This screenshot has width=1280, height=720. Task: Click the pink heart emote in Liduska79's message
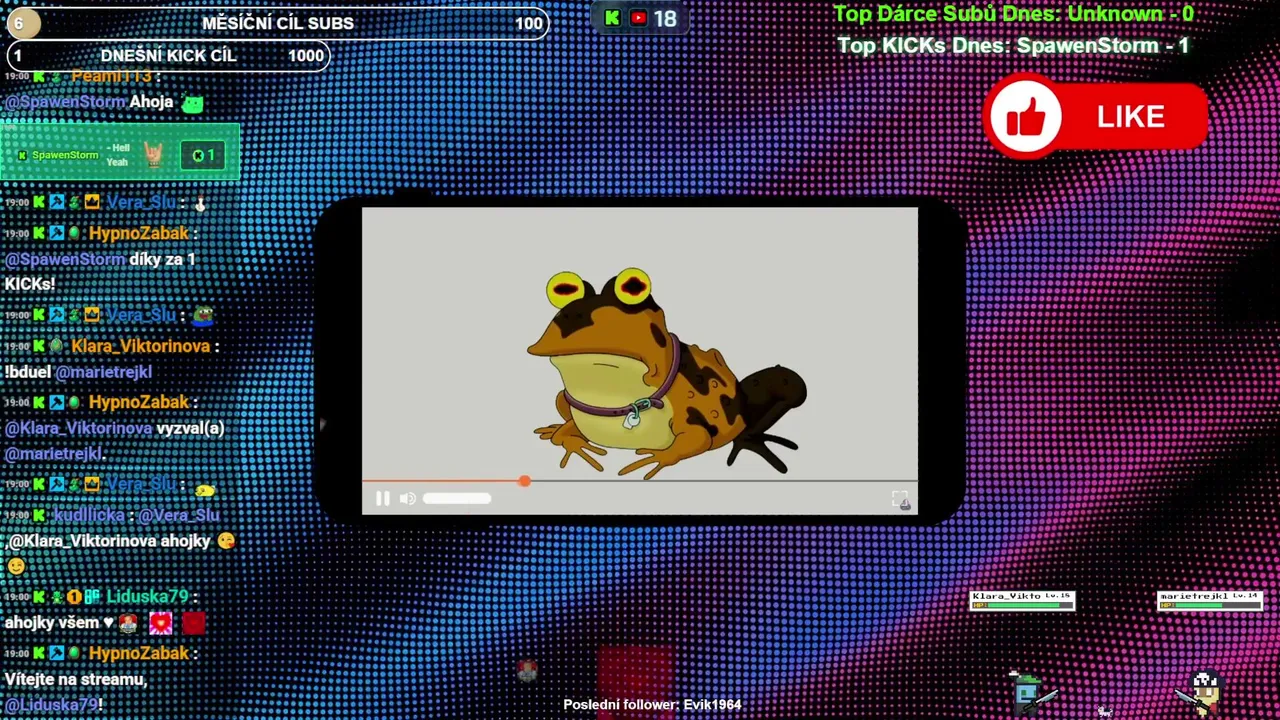click(x=160, y=624)
